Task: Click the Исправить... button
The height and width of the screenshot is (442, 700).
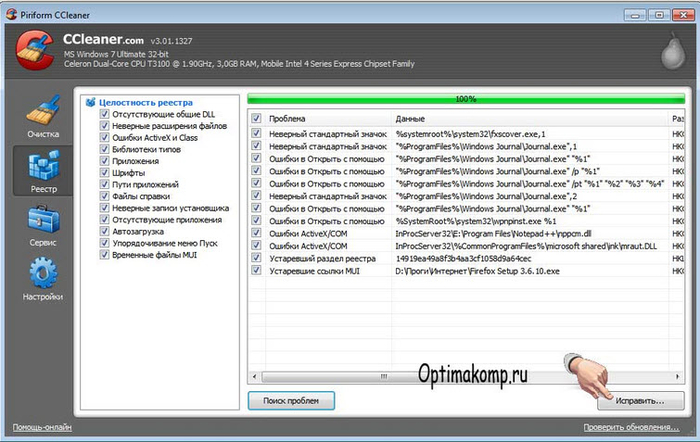Action: [641, 401]
